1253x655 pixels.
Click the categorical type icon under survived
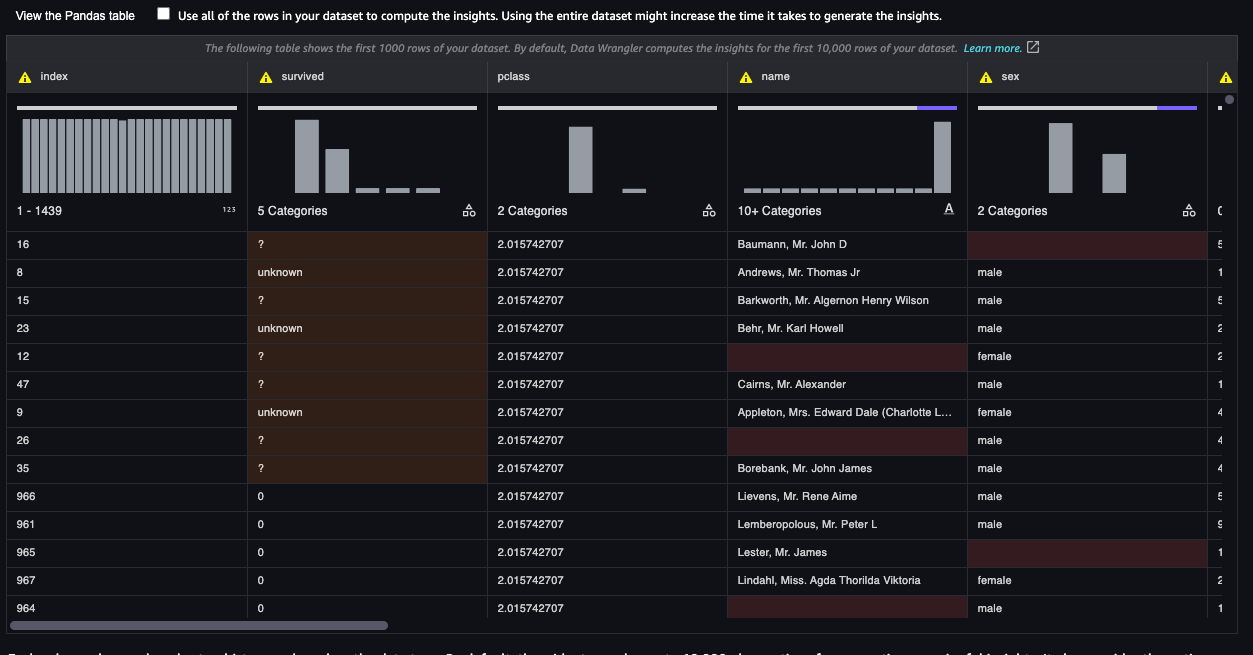(x=469, y=210)
